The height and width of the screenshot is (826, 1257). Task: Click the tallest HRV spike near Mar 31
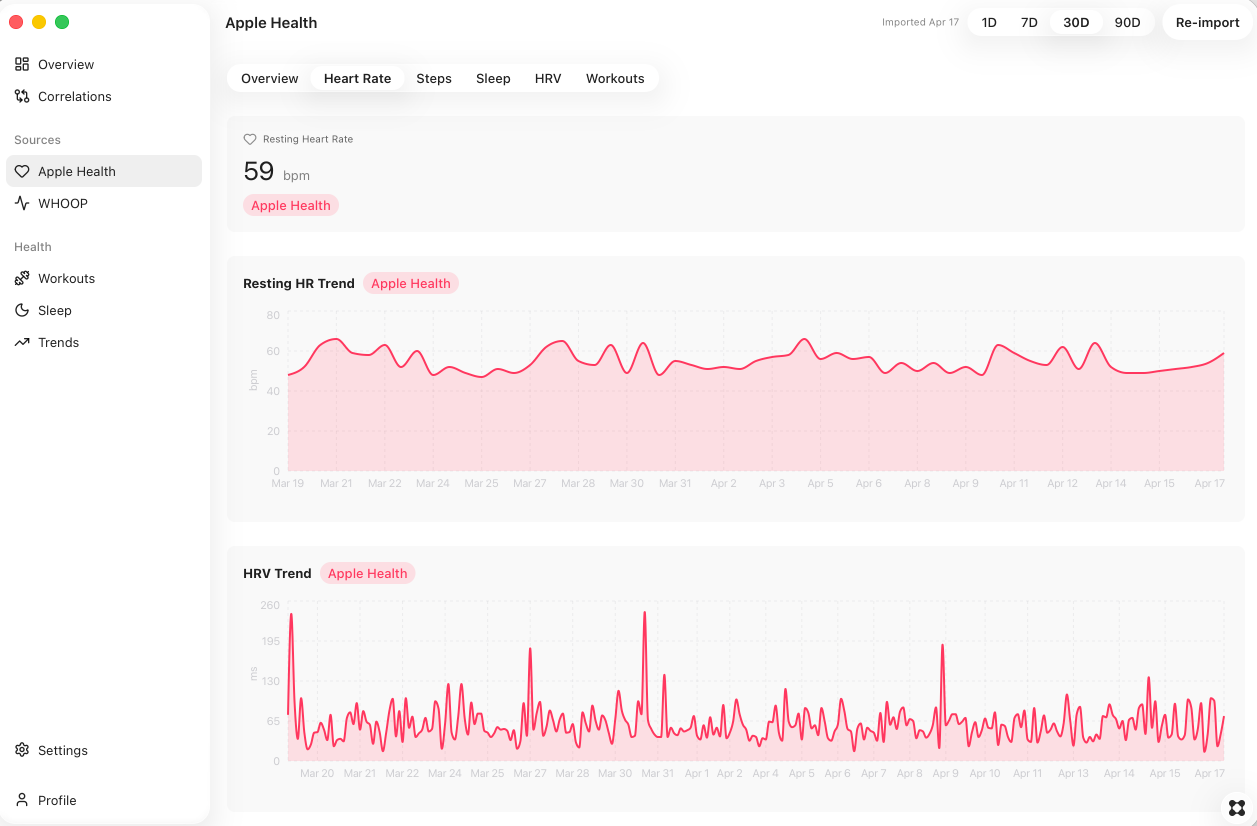(x=644, y=614)
